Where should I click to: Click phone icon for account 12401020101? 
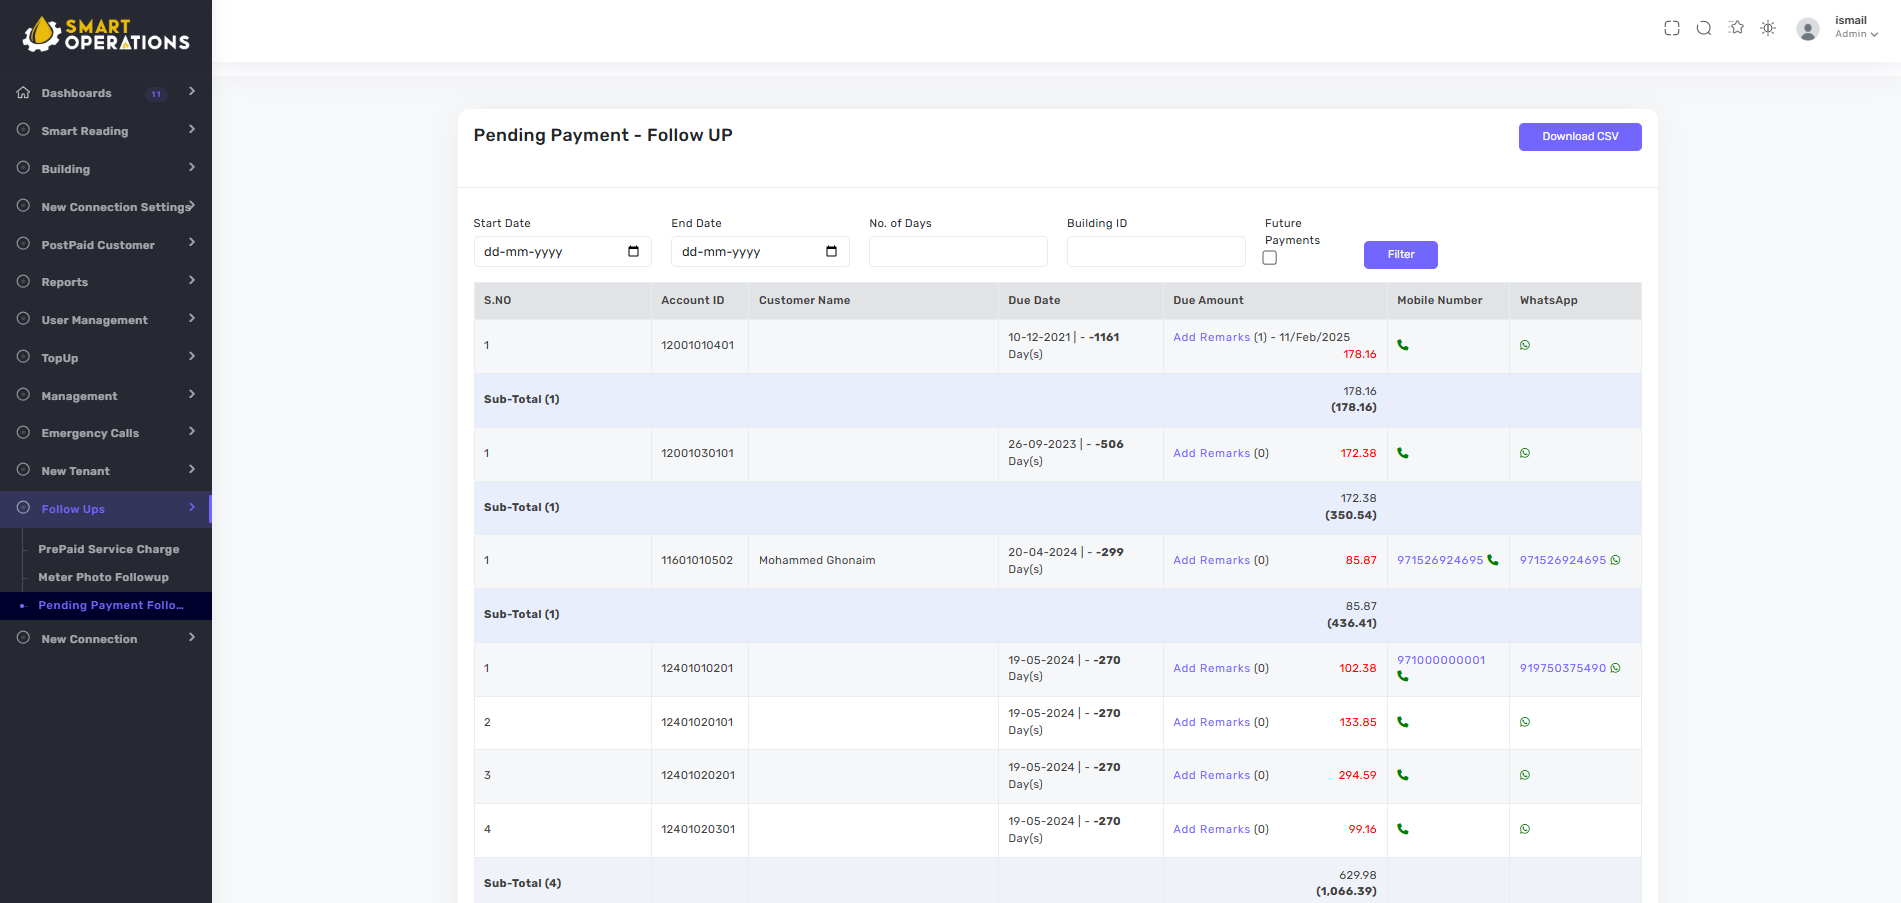point(1403,722)
